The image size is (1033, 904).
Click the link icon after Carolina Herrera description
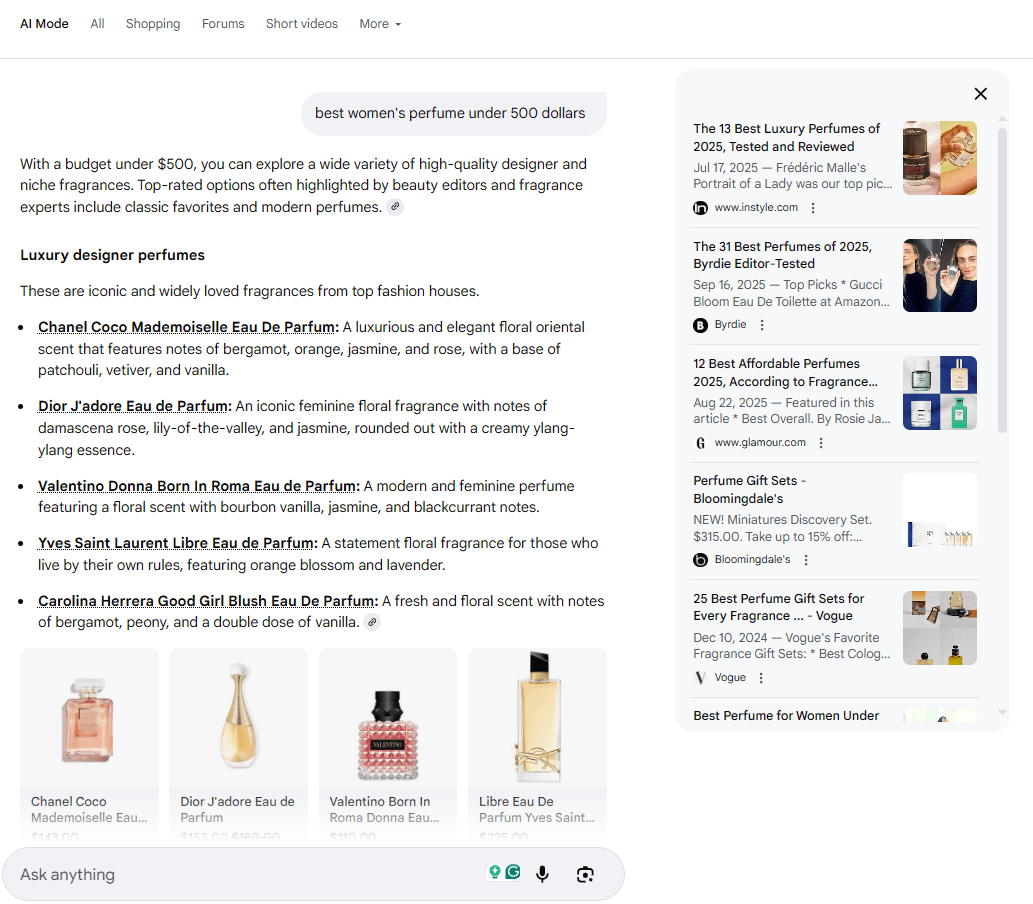pyautogui.click(x=372, y=622)
